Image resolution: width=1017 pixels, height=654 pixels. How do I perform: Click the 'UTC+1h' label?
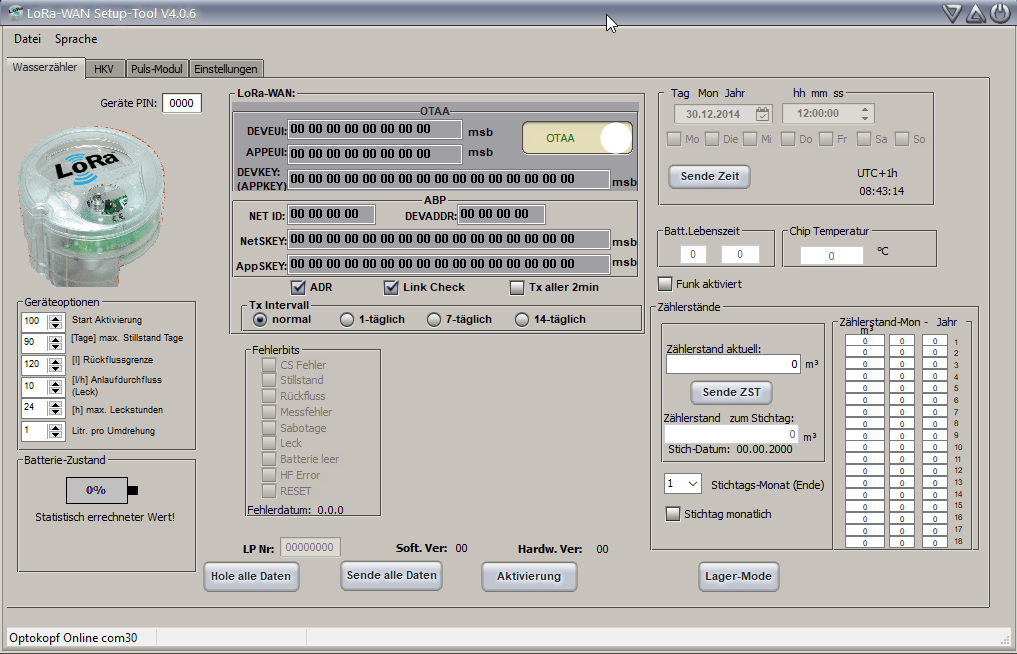click(877, 173)
